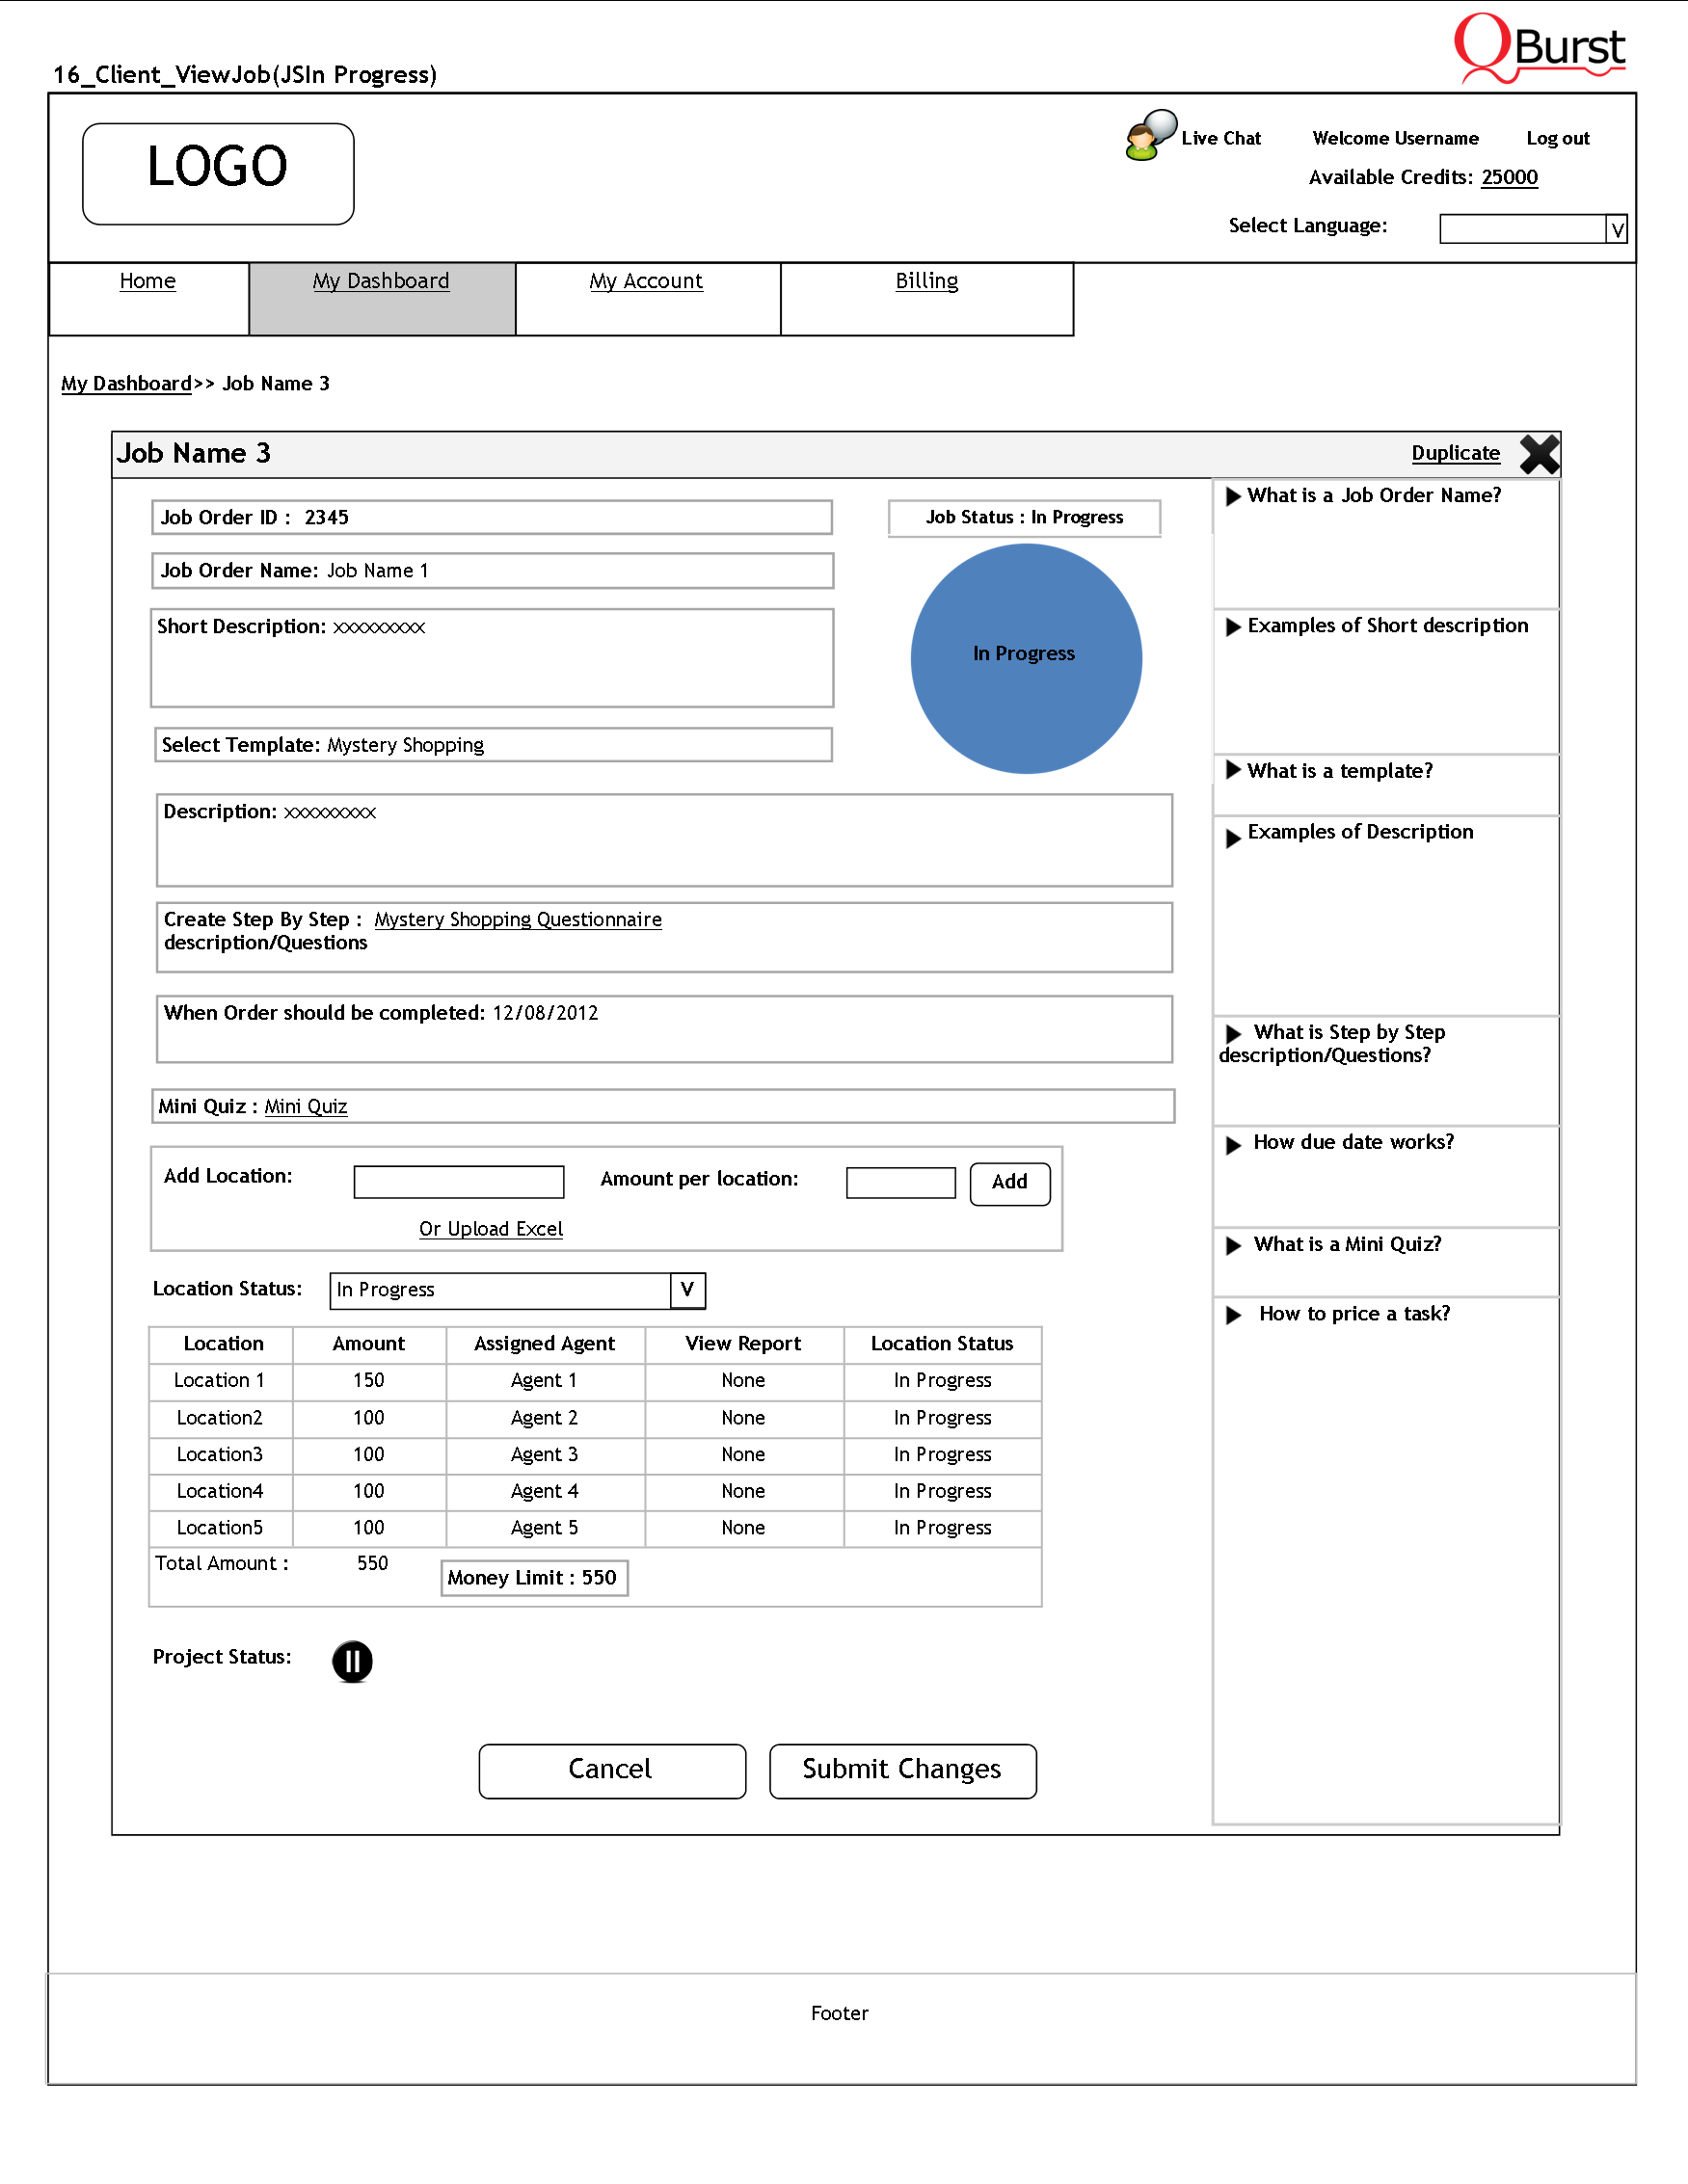The height and width of the screenshot is (2184, 1688).
Task: Click the Or Upload Excel link
Action: click(490, 1229)
